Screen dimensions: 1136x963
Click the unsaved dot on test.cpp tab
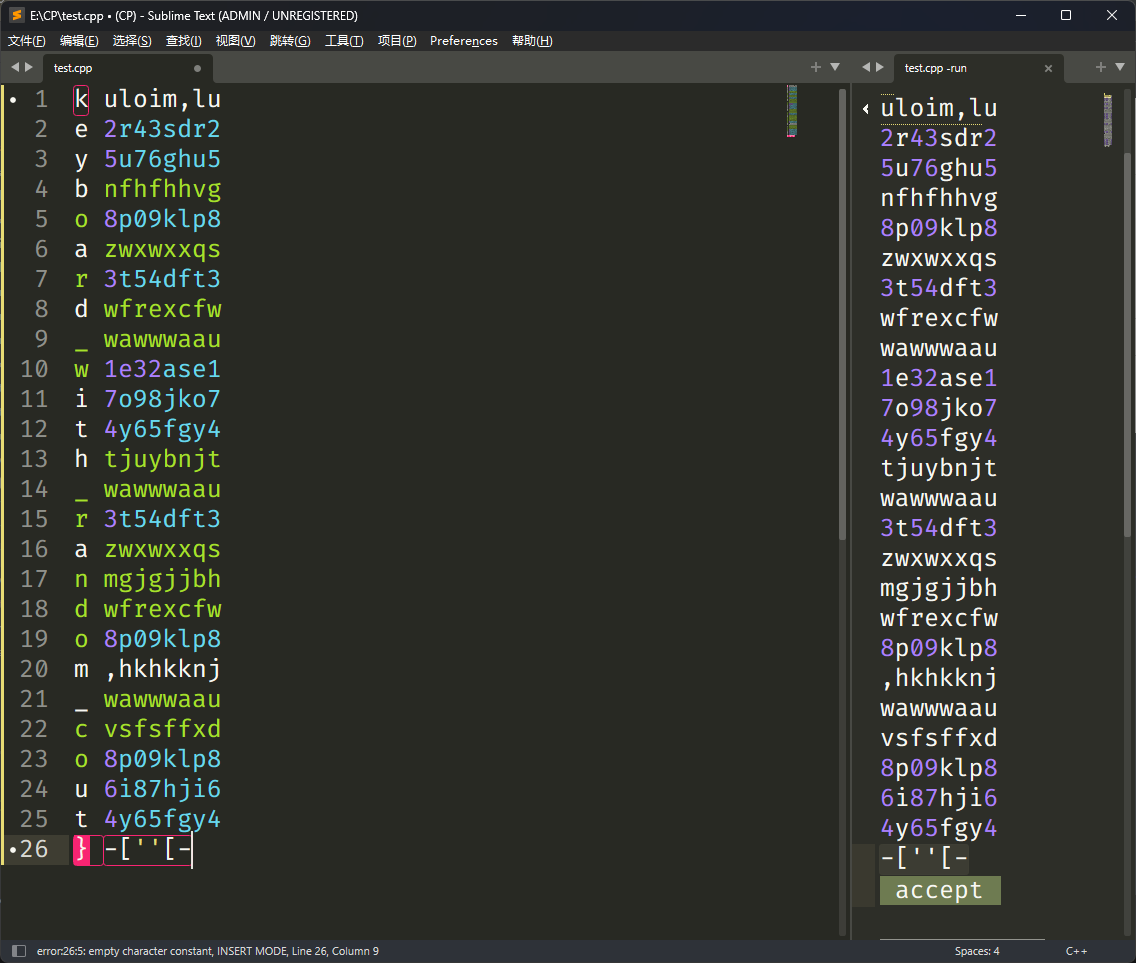point(197,69)
